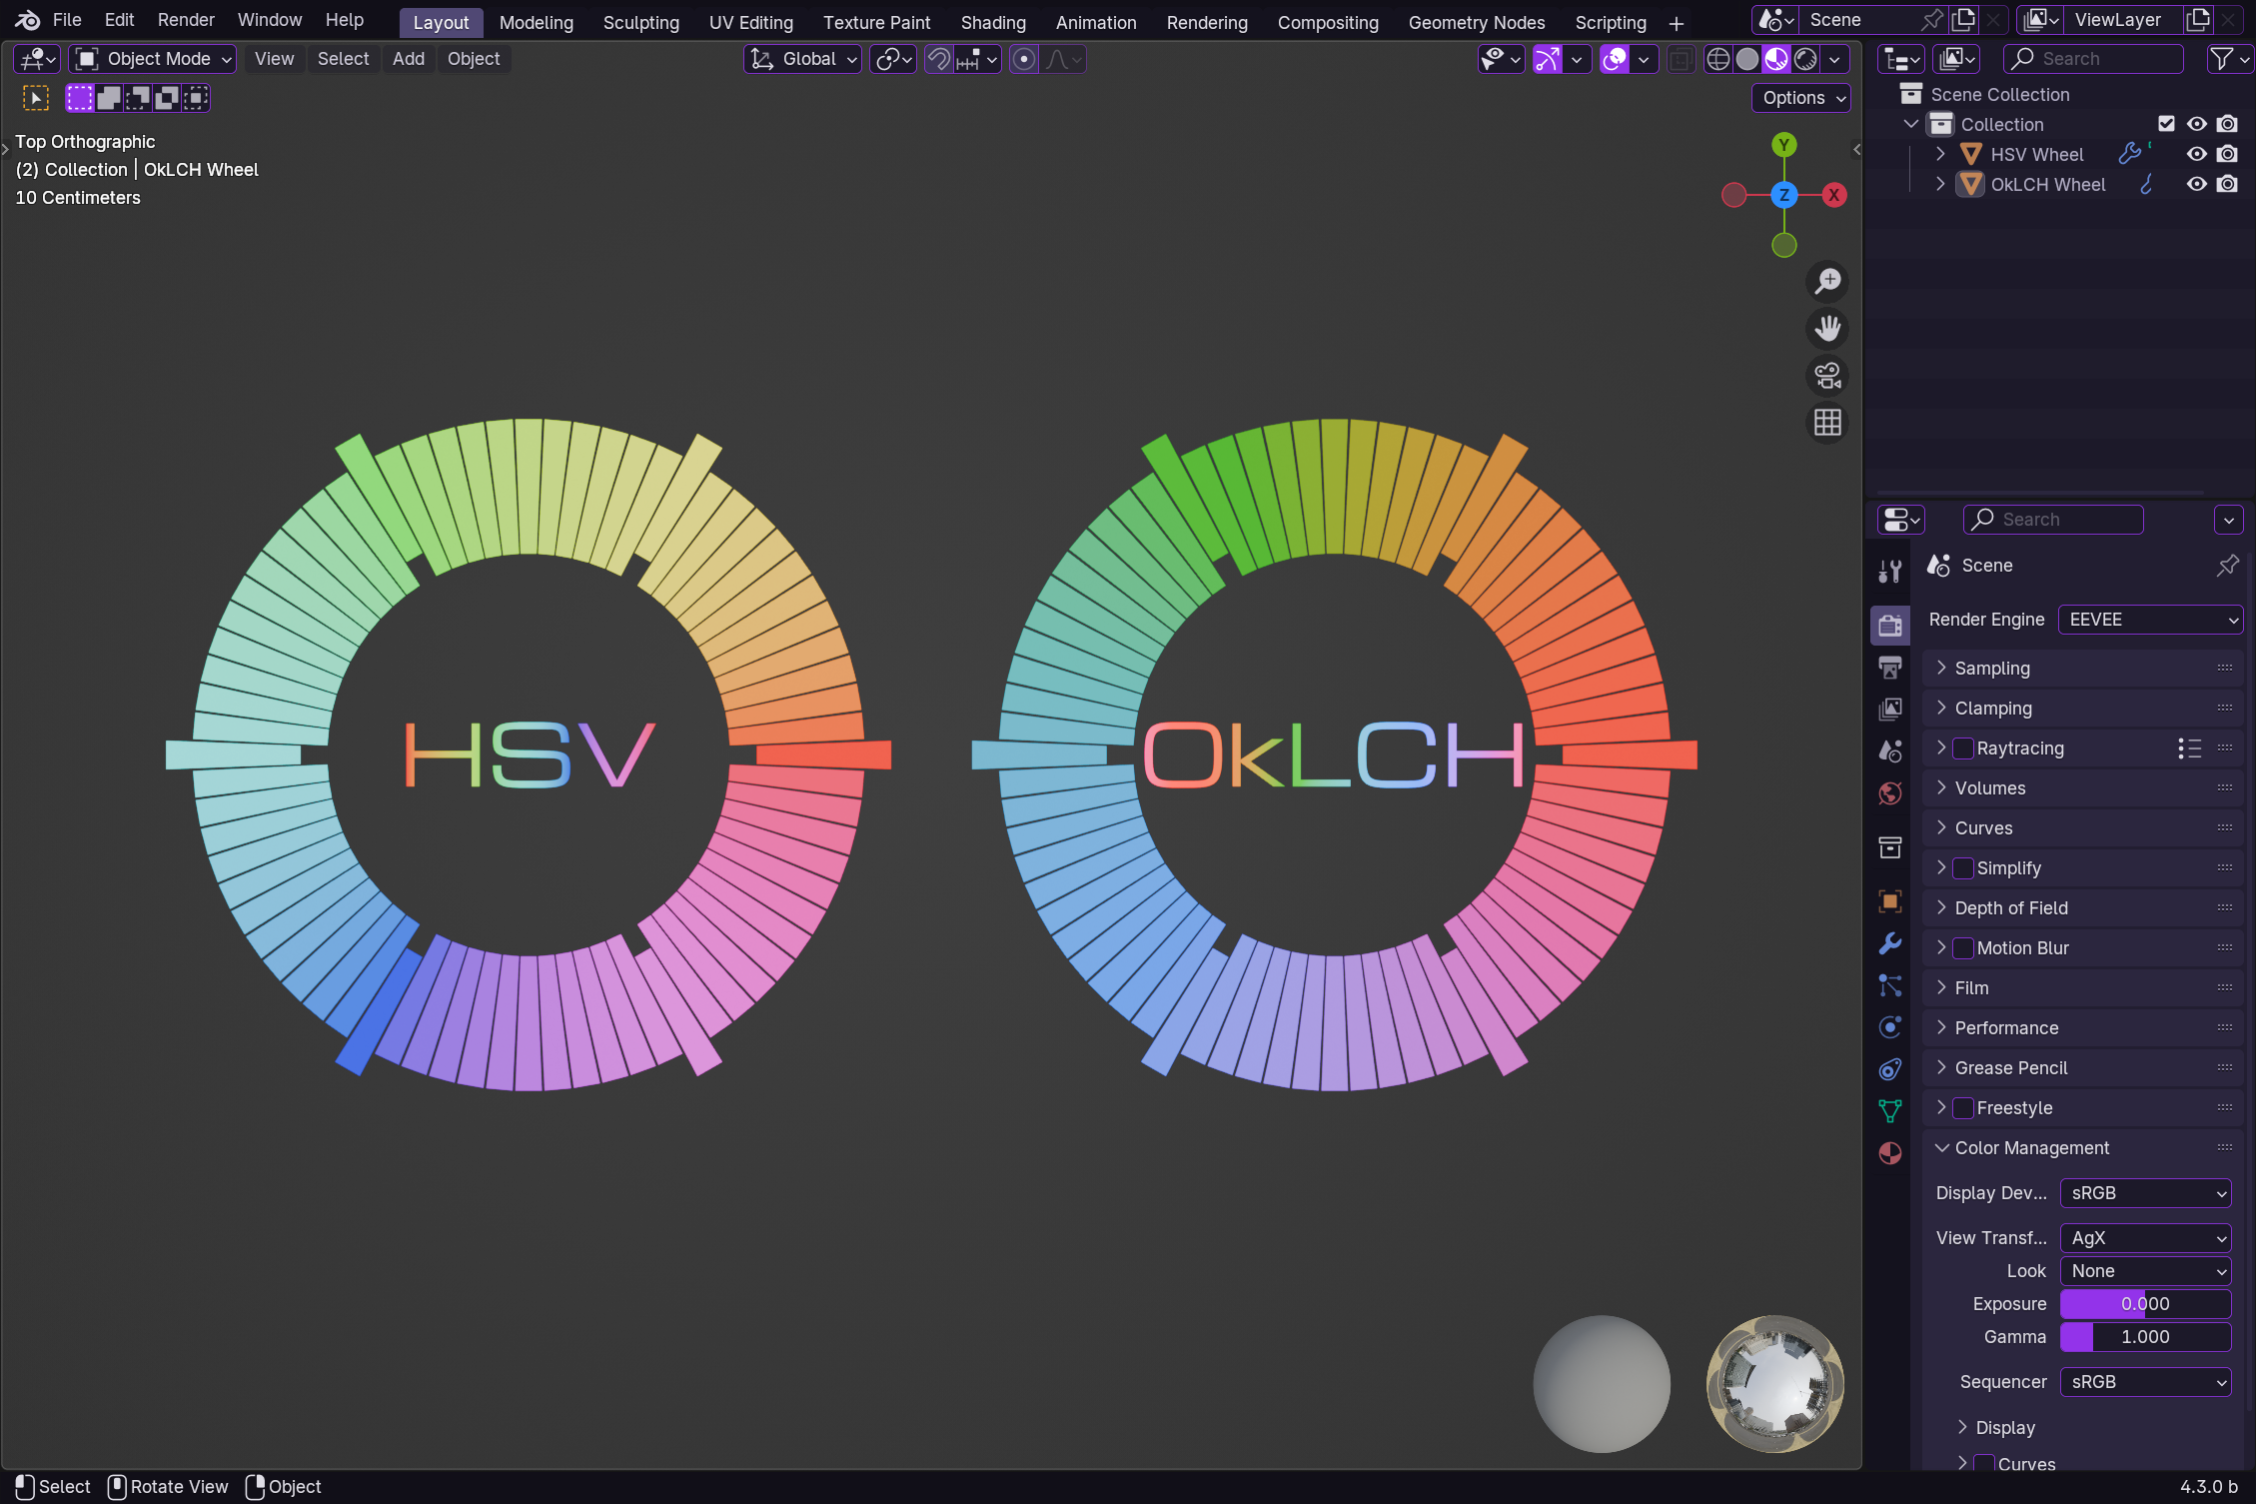Open the View Transform AgX dropdown
The image size is (2256, 1504).
2145,1238
